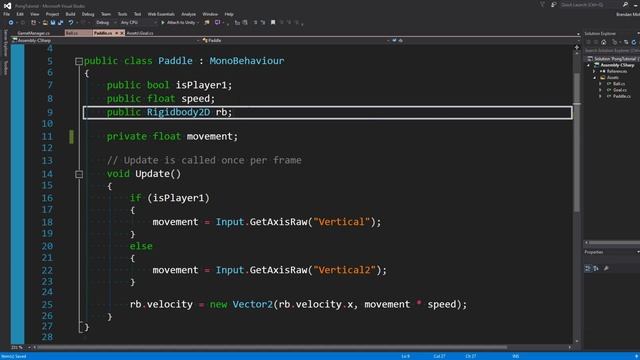The width and height of the screenshot is (640, 360).
Task: Select Paddle.cs in Solution Explorer
Action: tap(622, 96)
